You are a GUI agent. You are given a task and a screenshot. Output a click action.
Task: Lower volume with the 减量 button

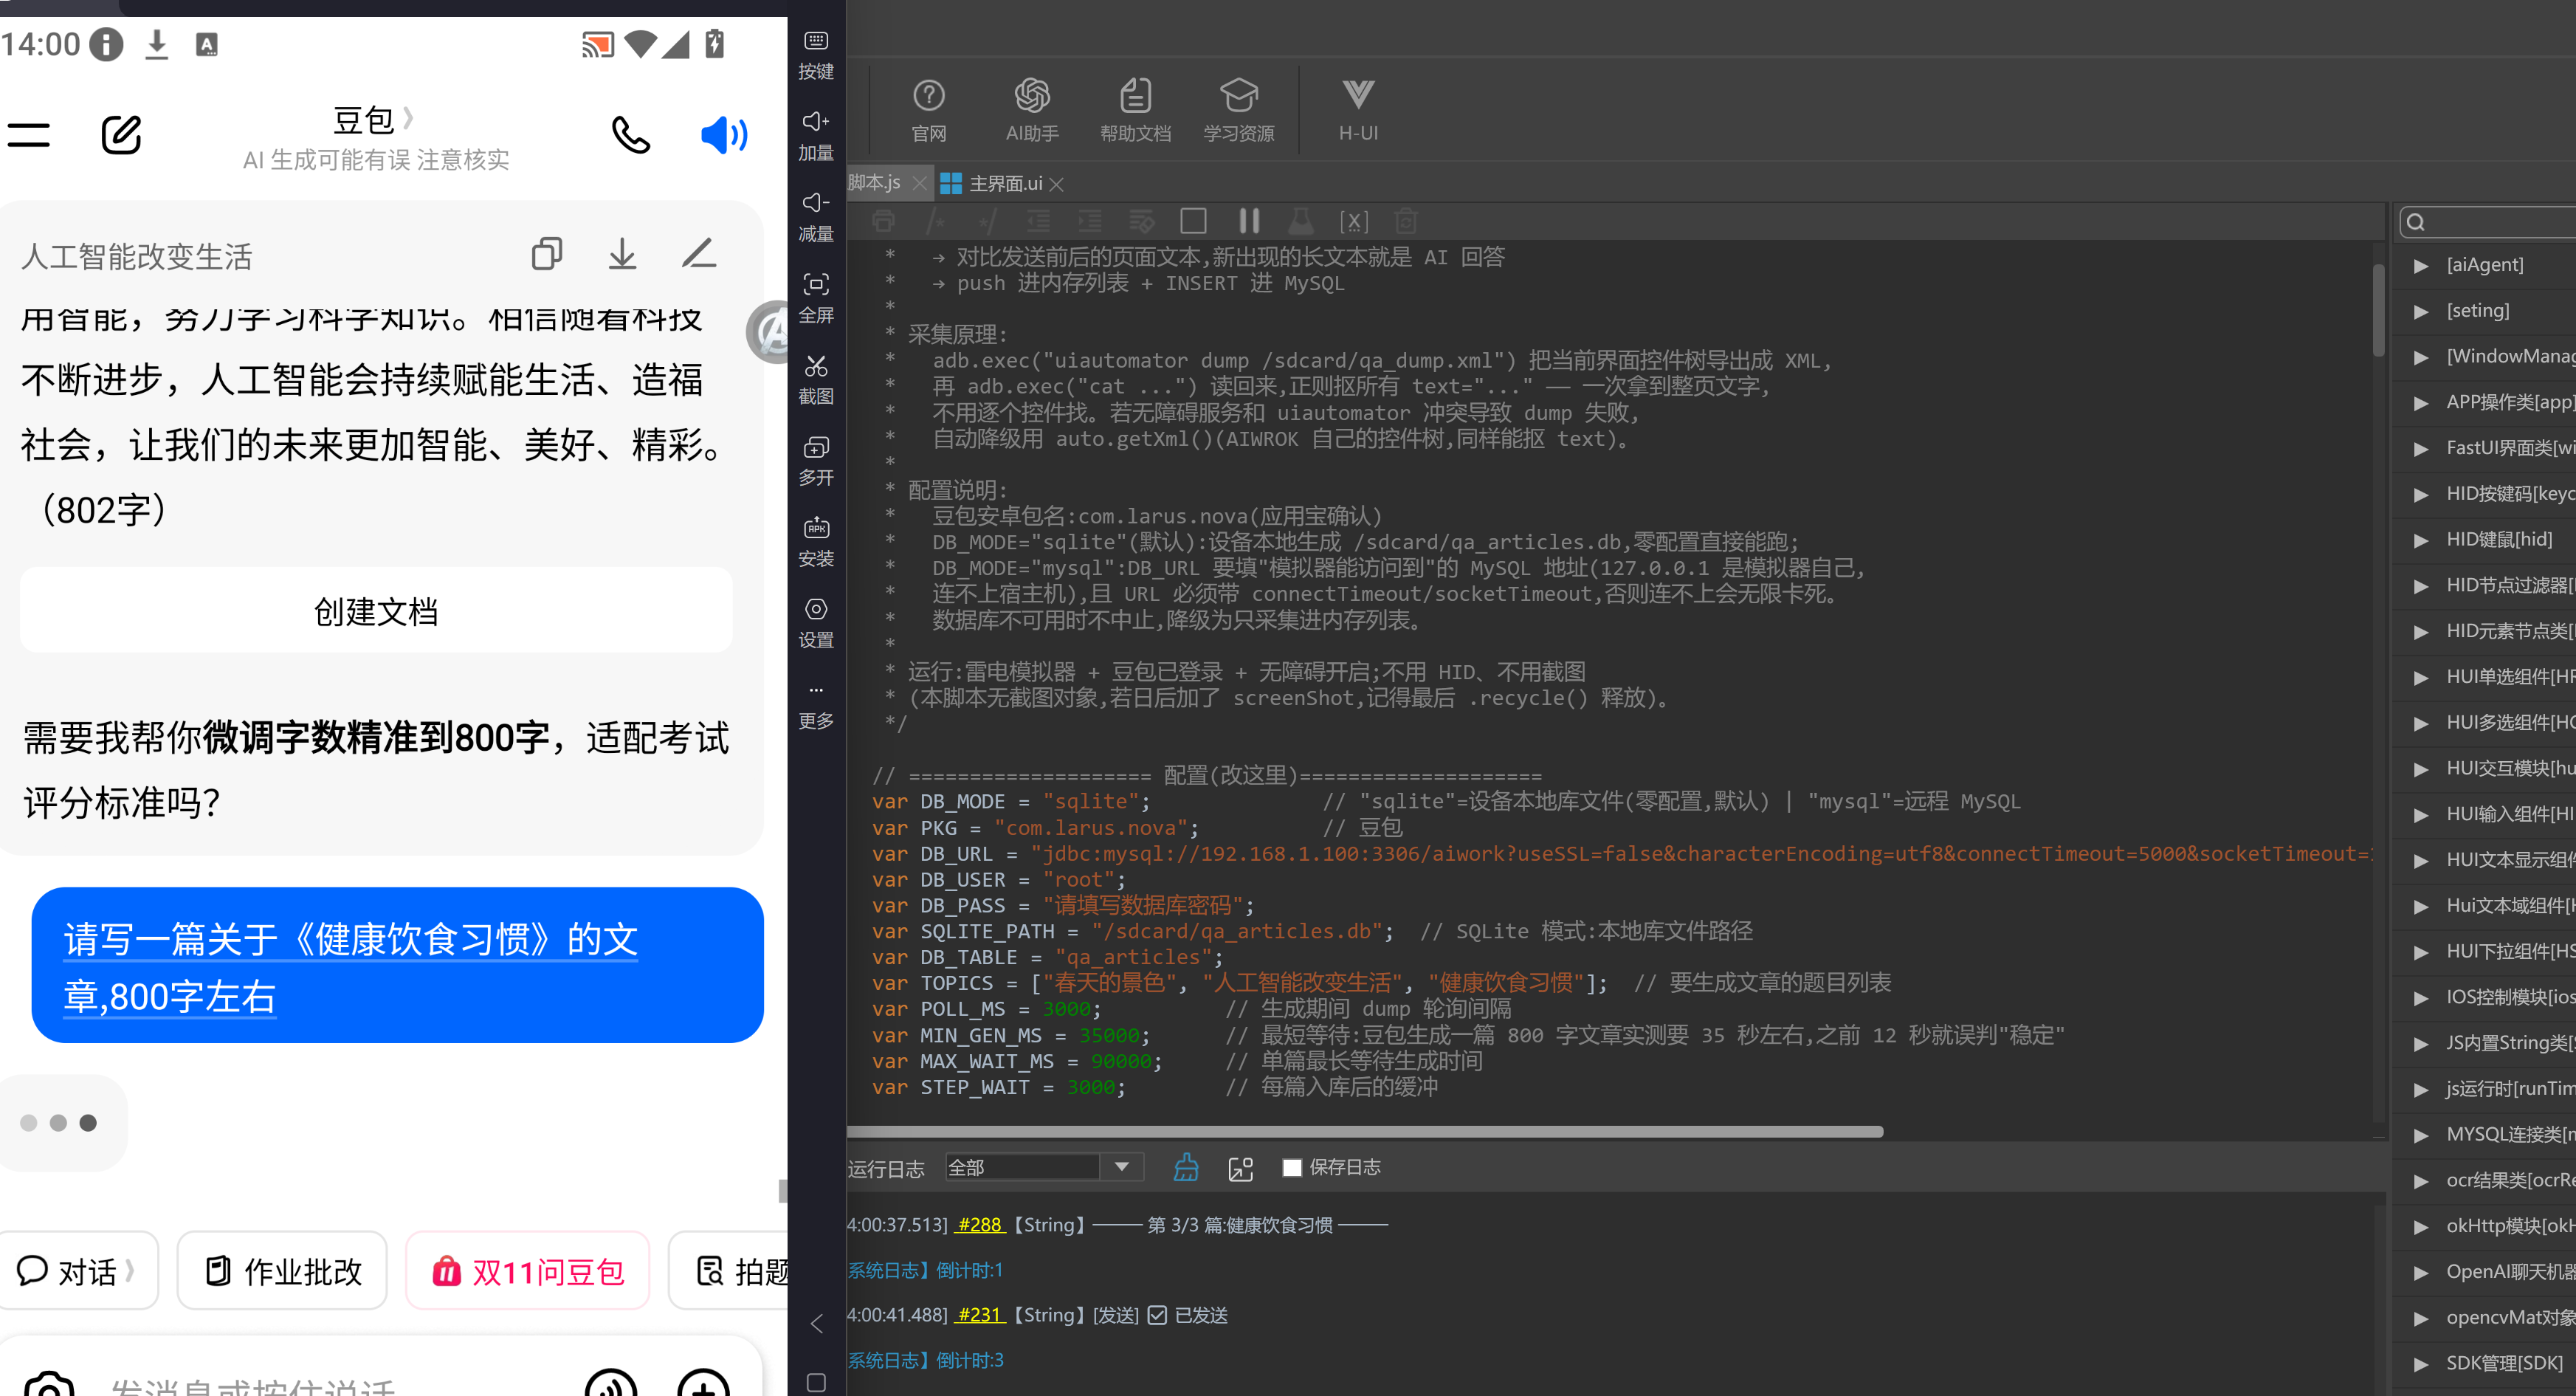tap(816, 217)
